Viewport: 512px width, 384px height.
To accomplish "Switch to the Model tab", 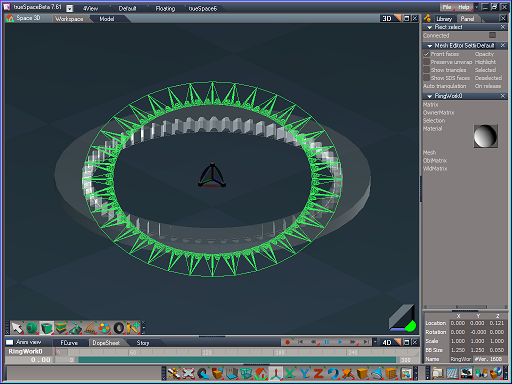I will (x=107, y=19).
